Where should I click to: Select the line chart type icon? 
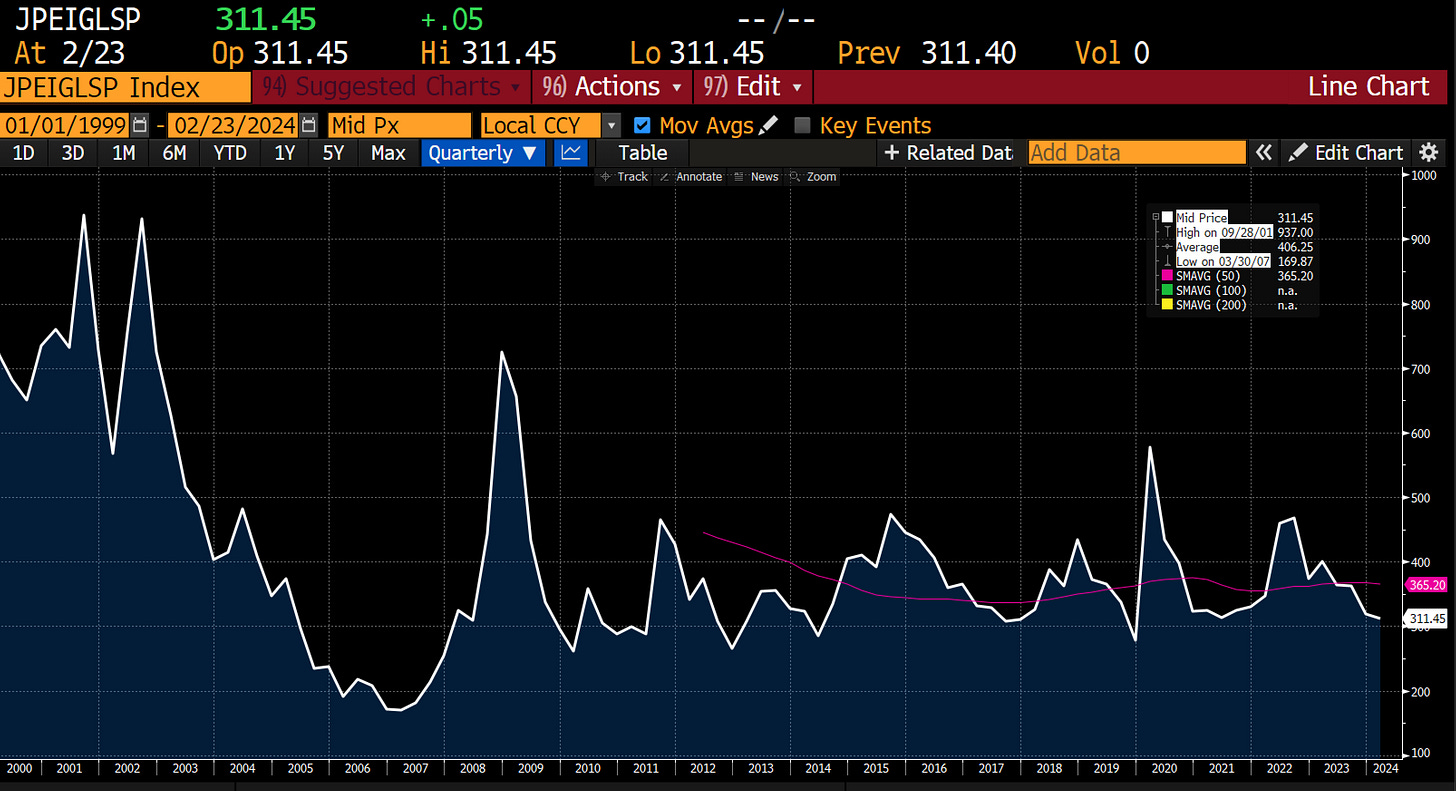point(570,152)
